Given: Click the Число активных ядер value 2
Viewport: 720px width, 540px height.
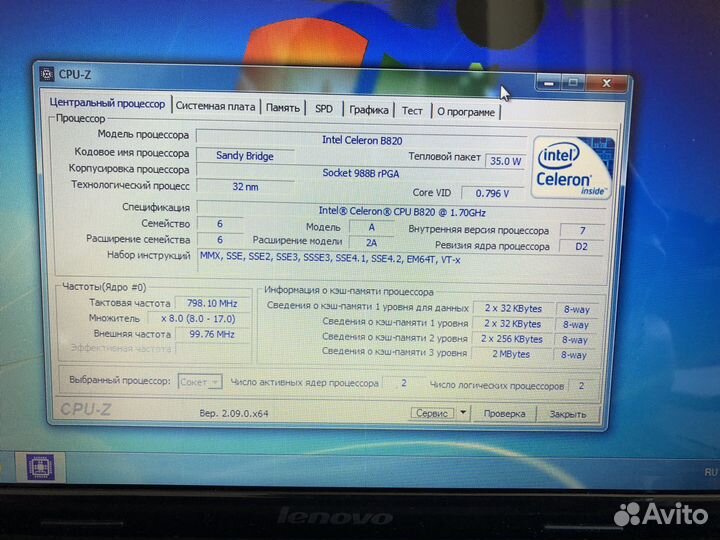Looking at the screenshot, I should [404, 383].
